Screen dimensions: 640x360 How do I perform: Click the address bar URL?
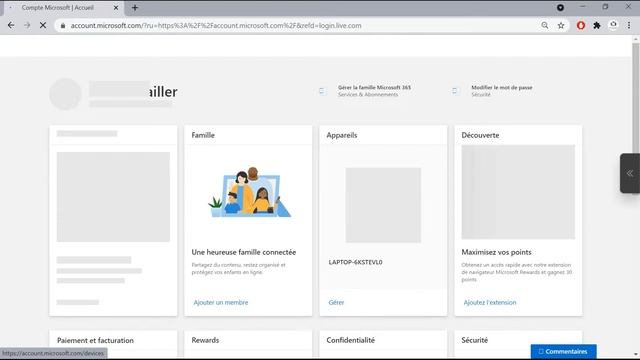(216, 25)
